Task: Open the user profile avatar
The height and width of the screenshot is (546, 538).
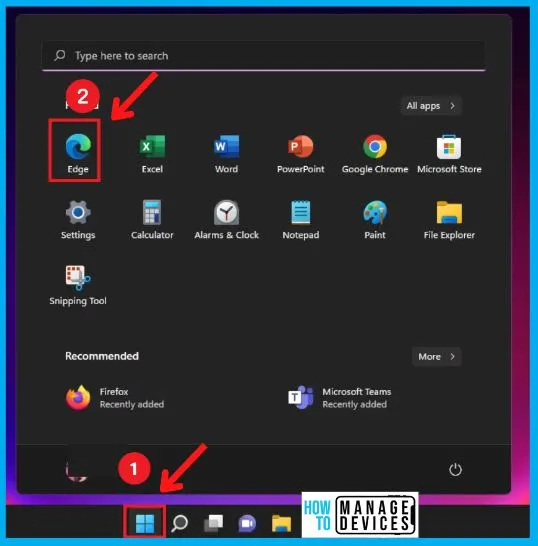Action: [77, 469]
